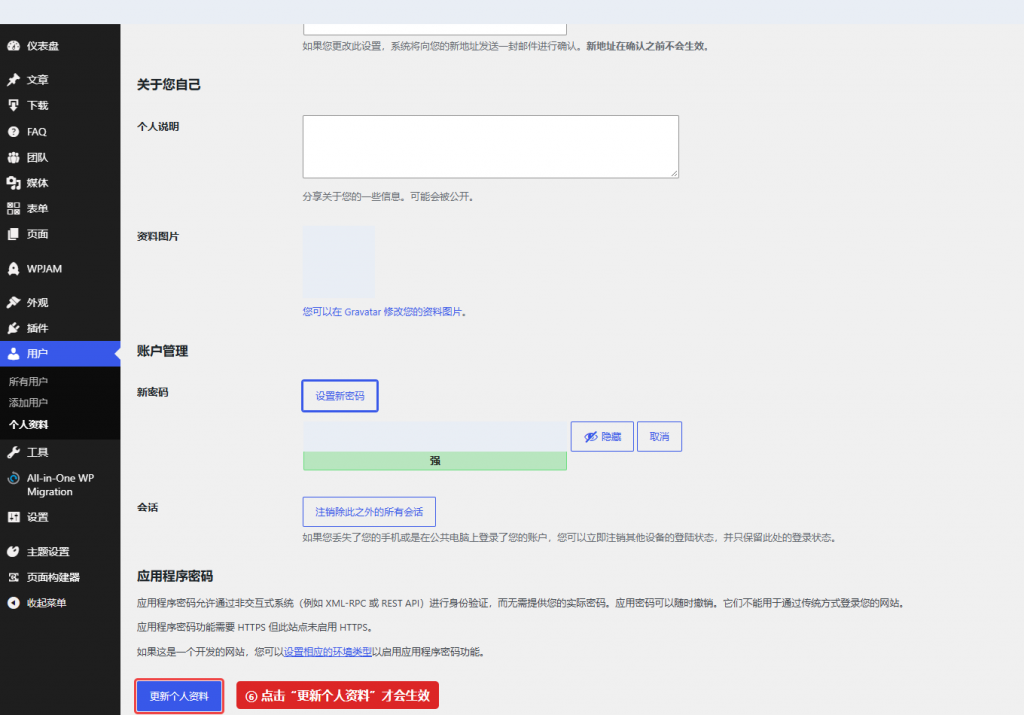The image size is (1024, 715).
Task: Click the 会话 field label
Action: point(147,507)
